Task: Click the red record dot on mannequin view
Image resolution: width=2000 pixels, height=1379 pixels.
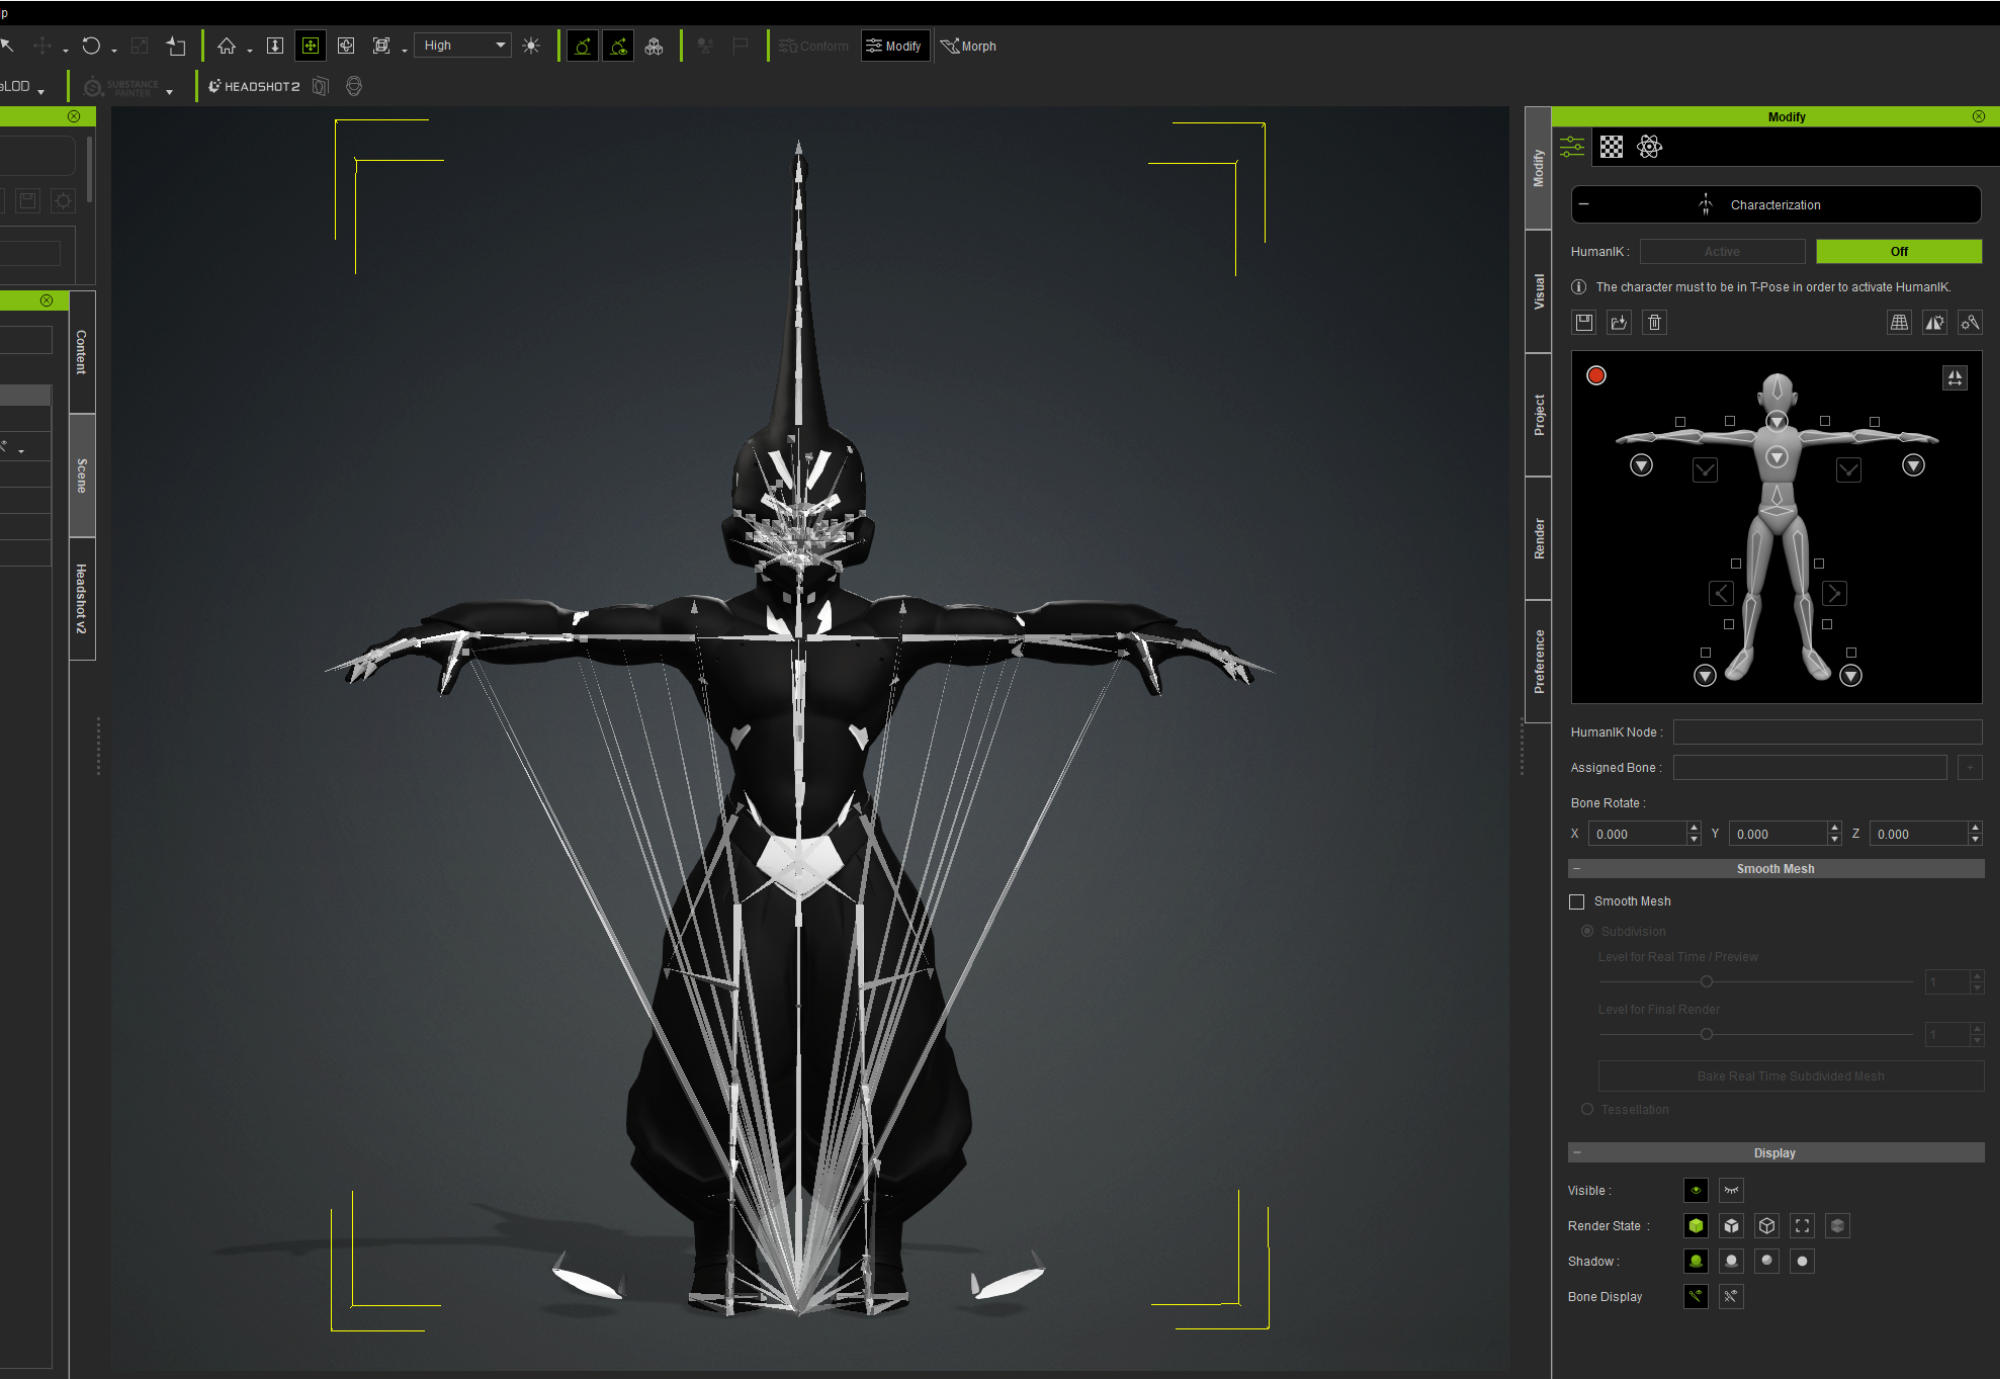Action: click(x=1596, y=375)
